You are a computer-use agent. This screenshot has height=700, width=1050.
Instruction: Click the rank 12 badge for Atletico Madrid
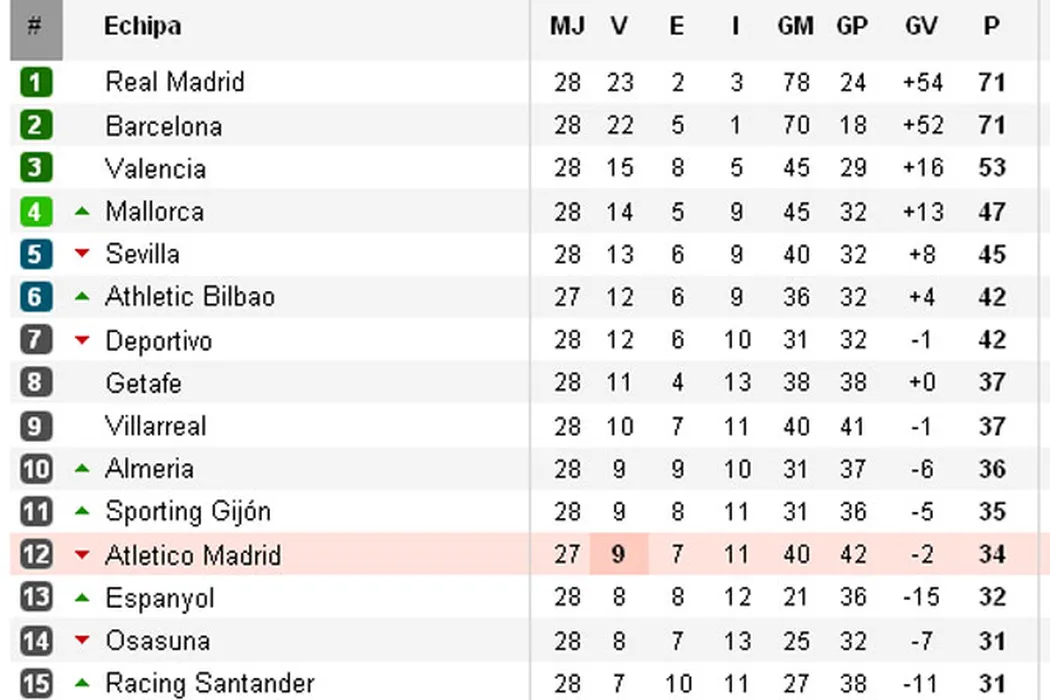point(35,555)
